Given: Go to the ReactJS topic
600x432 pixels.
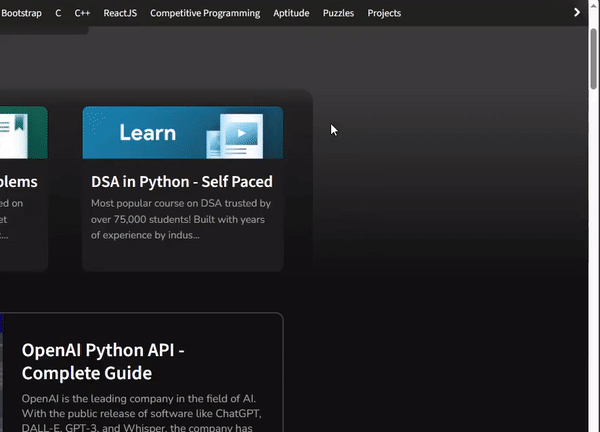Looking at the screenshot, I should 120,13.
